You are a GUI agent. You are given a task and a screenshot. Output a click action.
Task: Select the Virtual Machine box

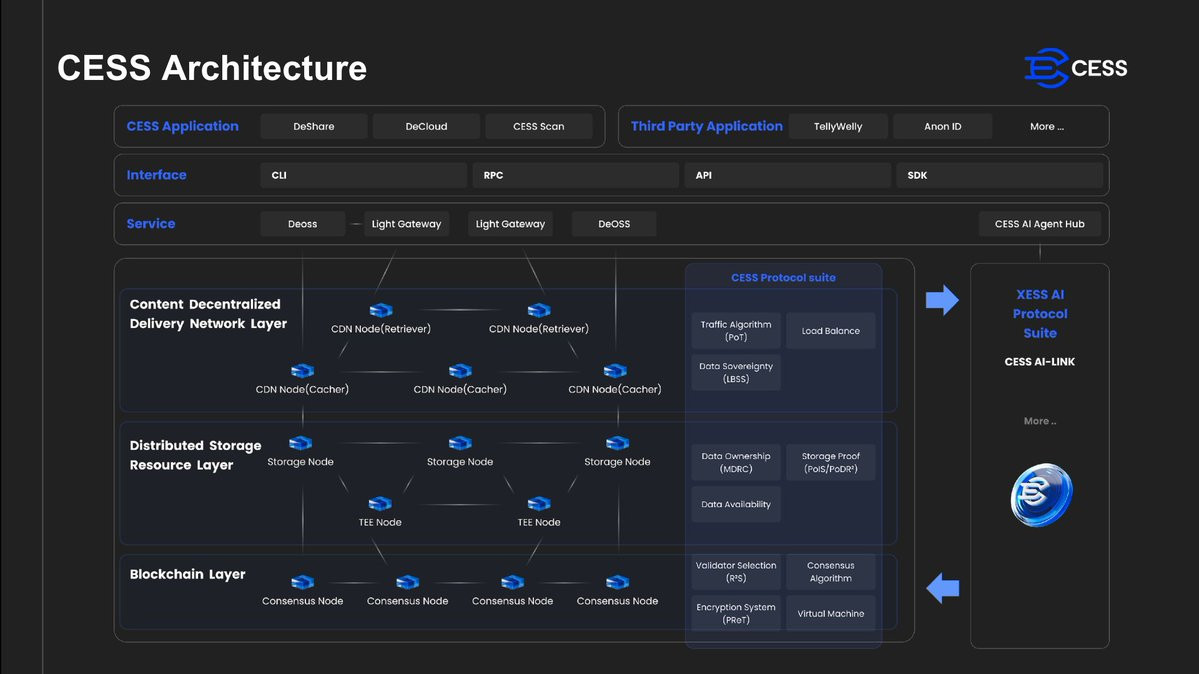click(830, 614)
